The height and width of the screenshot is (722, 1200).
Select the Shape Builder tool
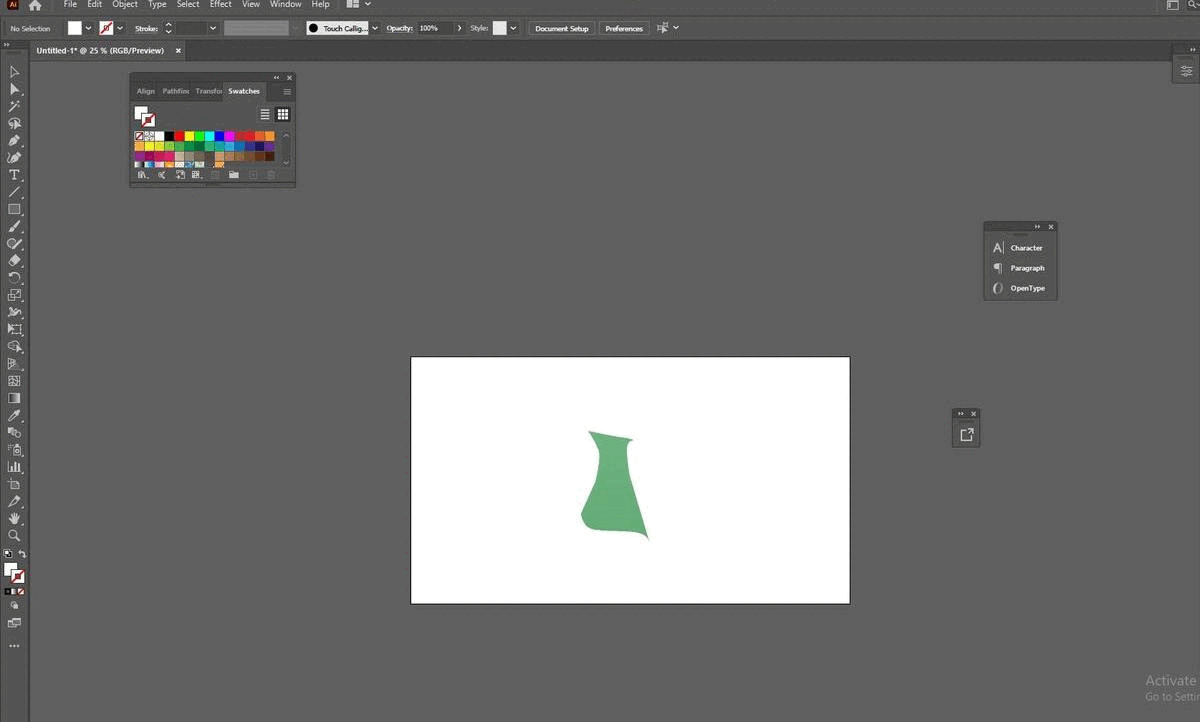click(14, 346)
